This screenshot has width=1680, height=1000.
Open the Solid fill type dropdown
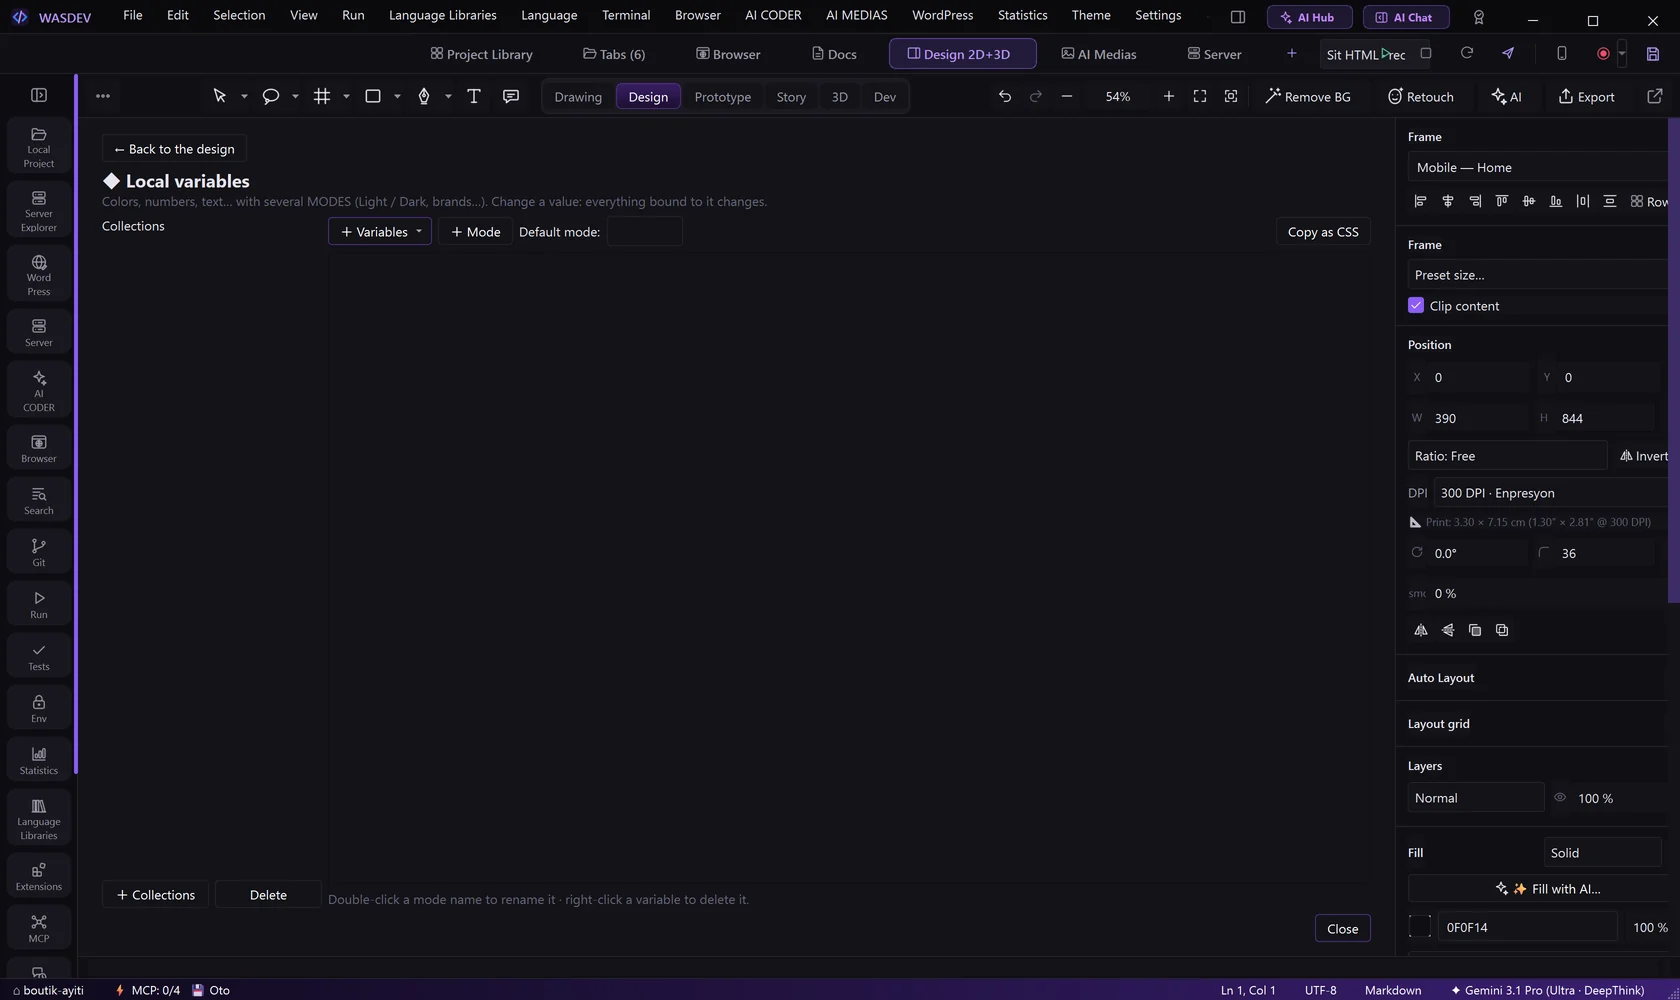pyautogui.click(x=1602, y=853)
